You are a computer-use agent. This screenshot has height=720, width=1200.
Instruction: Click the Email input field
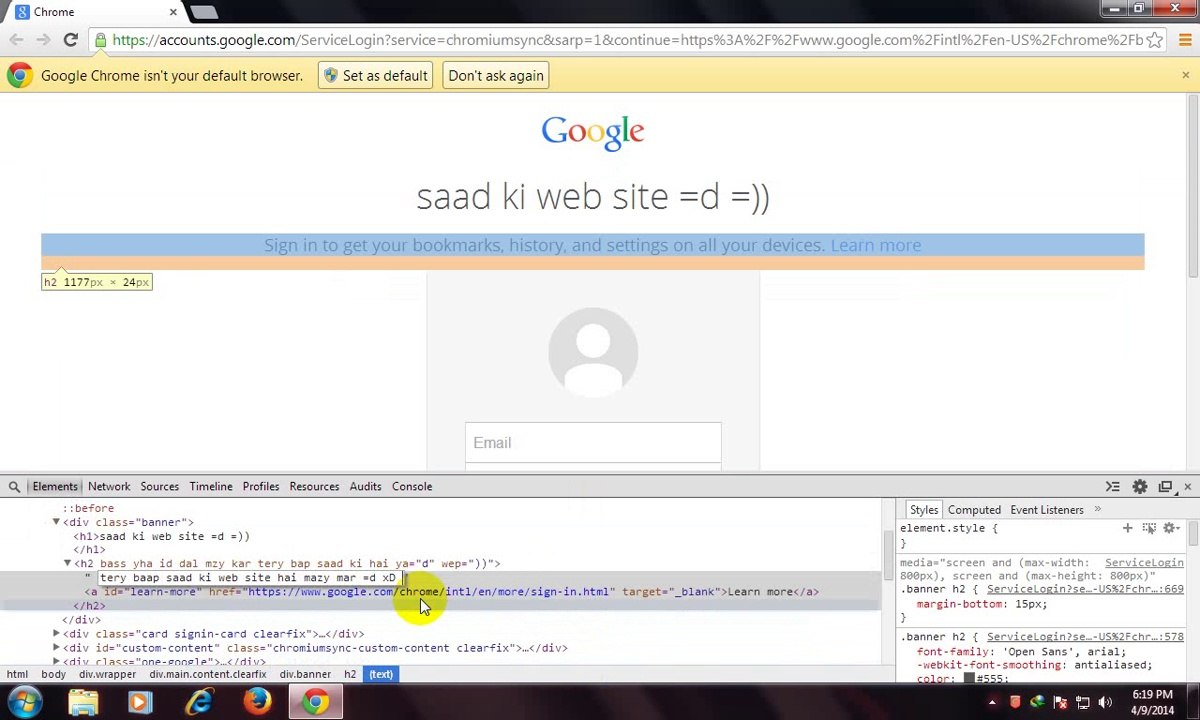pyautogui.click(x=593, y=443)
